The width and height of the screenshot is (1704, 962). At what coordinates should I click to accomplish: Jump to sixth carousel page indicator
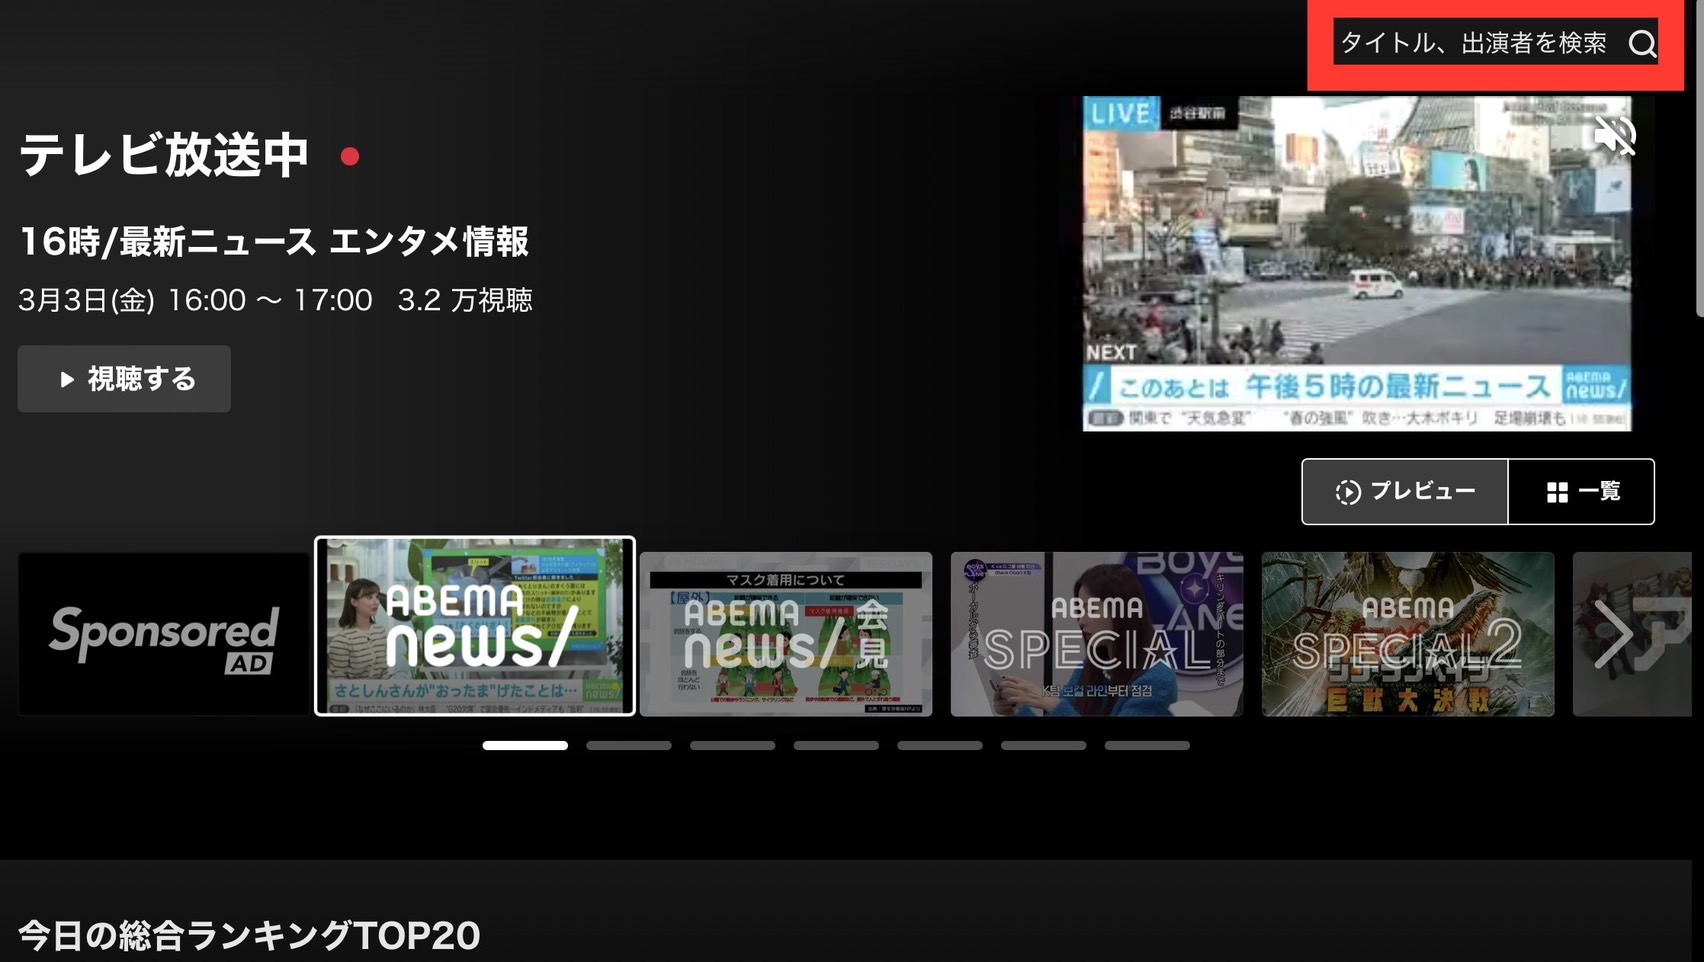pyautogui.click(x=1044, y=745)
